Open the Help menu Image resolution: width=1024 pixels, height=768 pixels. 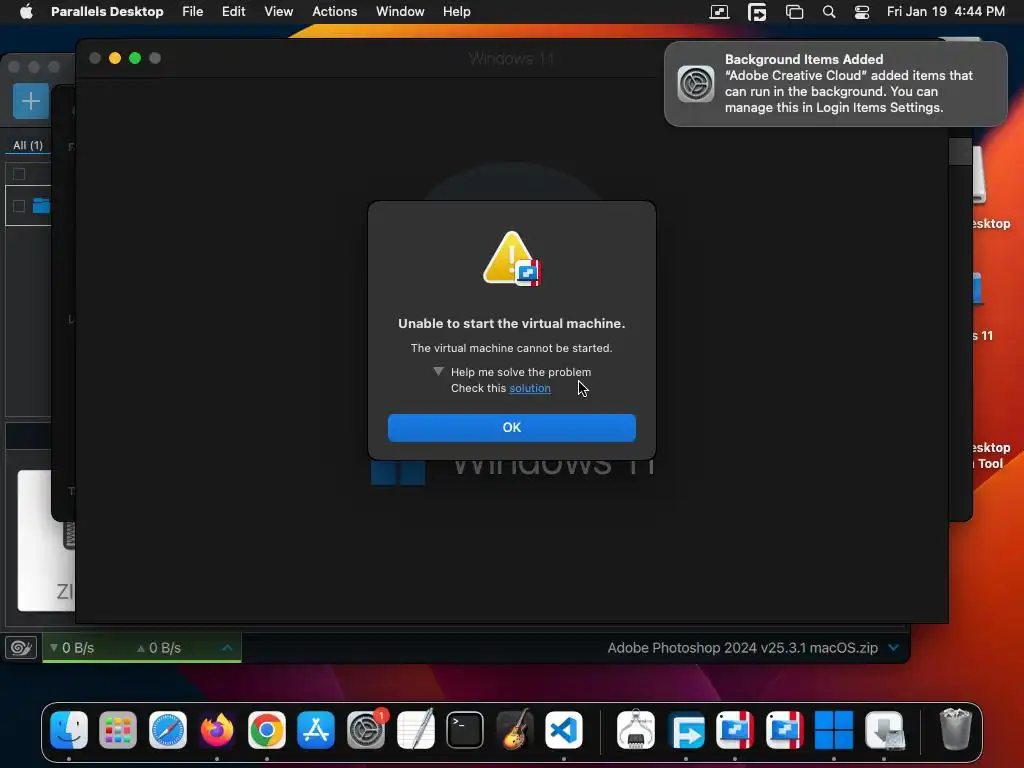456,11
